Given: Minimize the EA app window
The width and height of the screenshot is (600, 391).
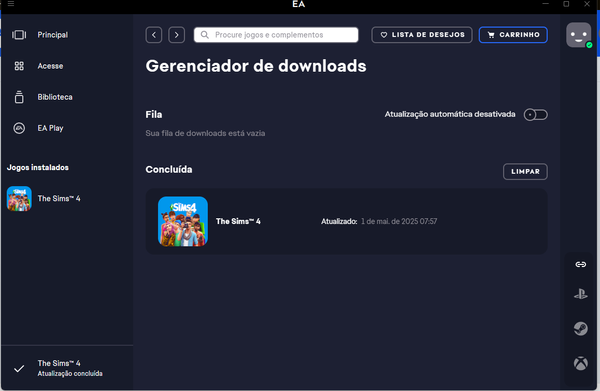Looking at the screenshot, I should (545, 3).
